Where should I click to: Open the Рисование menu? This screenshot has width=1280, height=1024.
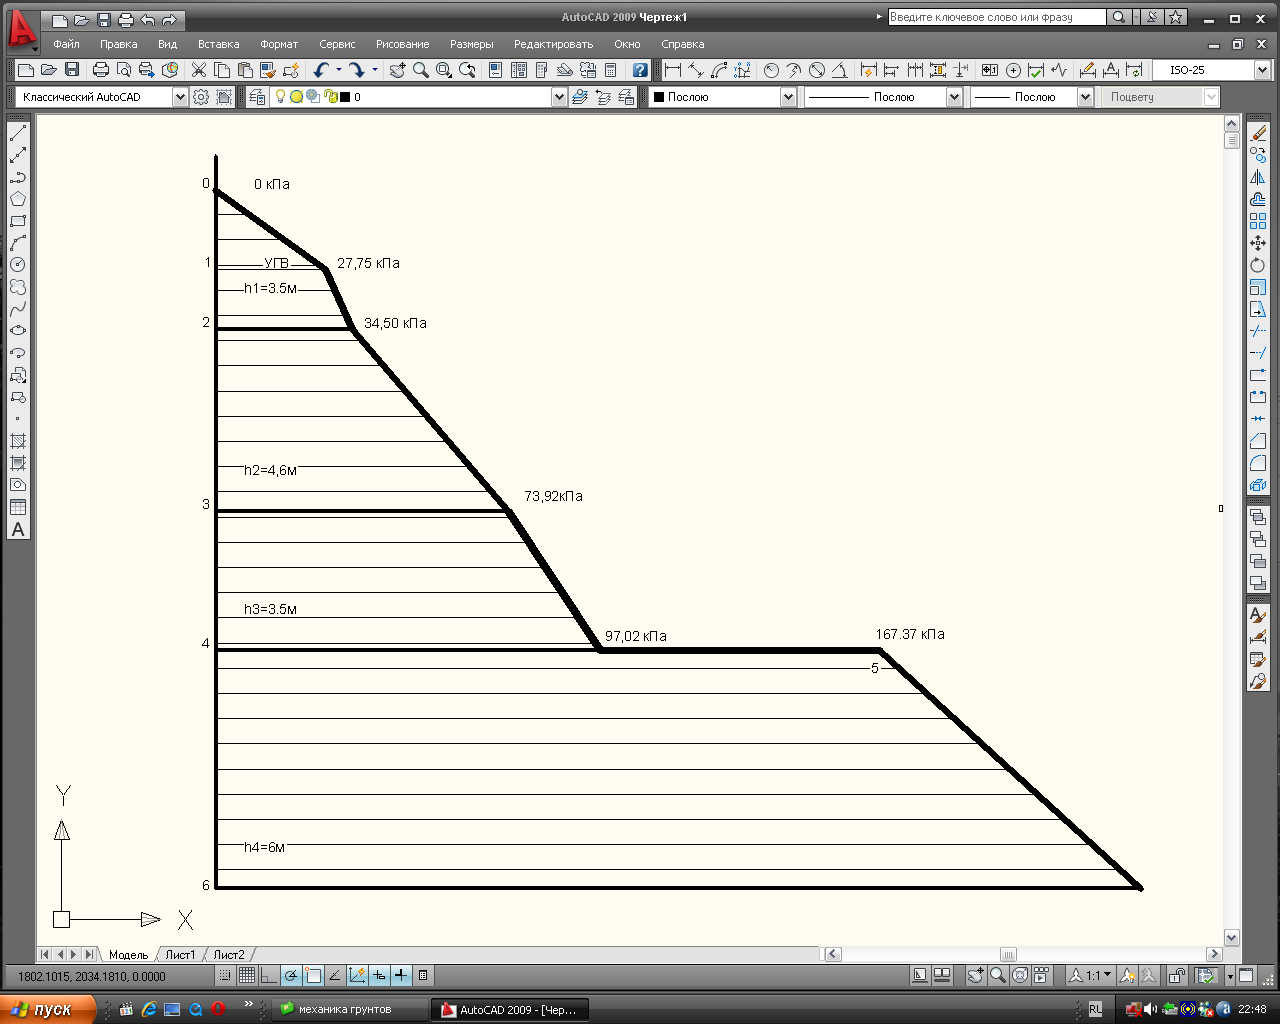[402, 44]
